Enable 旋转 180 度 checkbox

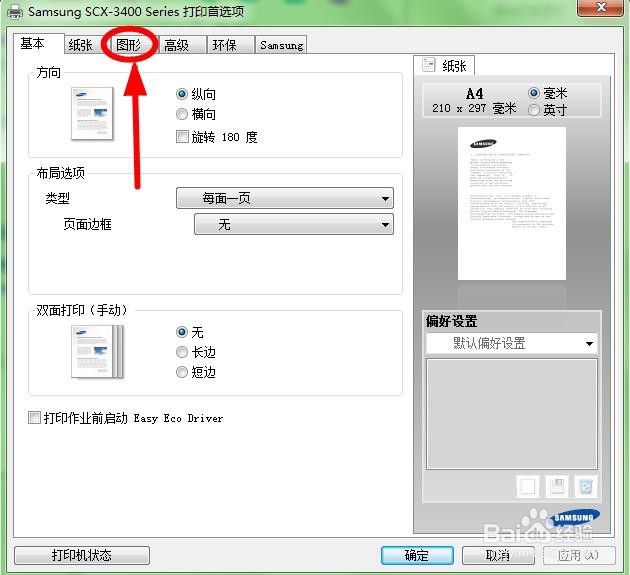click(182, 137)
